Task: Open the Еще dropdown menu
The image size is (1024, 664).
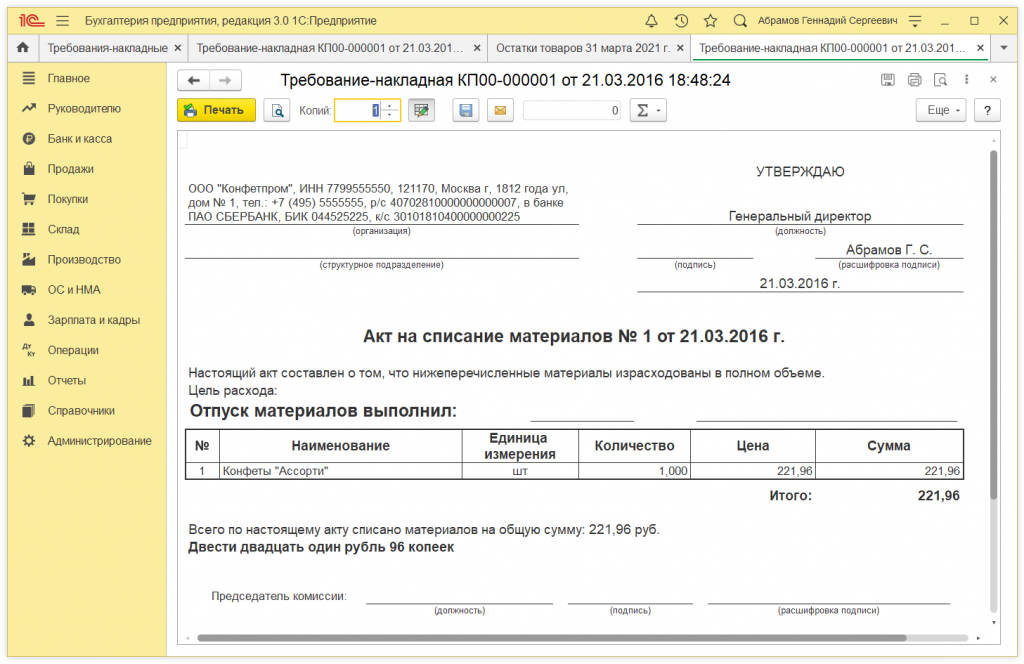Action: tap(941, 111)
